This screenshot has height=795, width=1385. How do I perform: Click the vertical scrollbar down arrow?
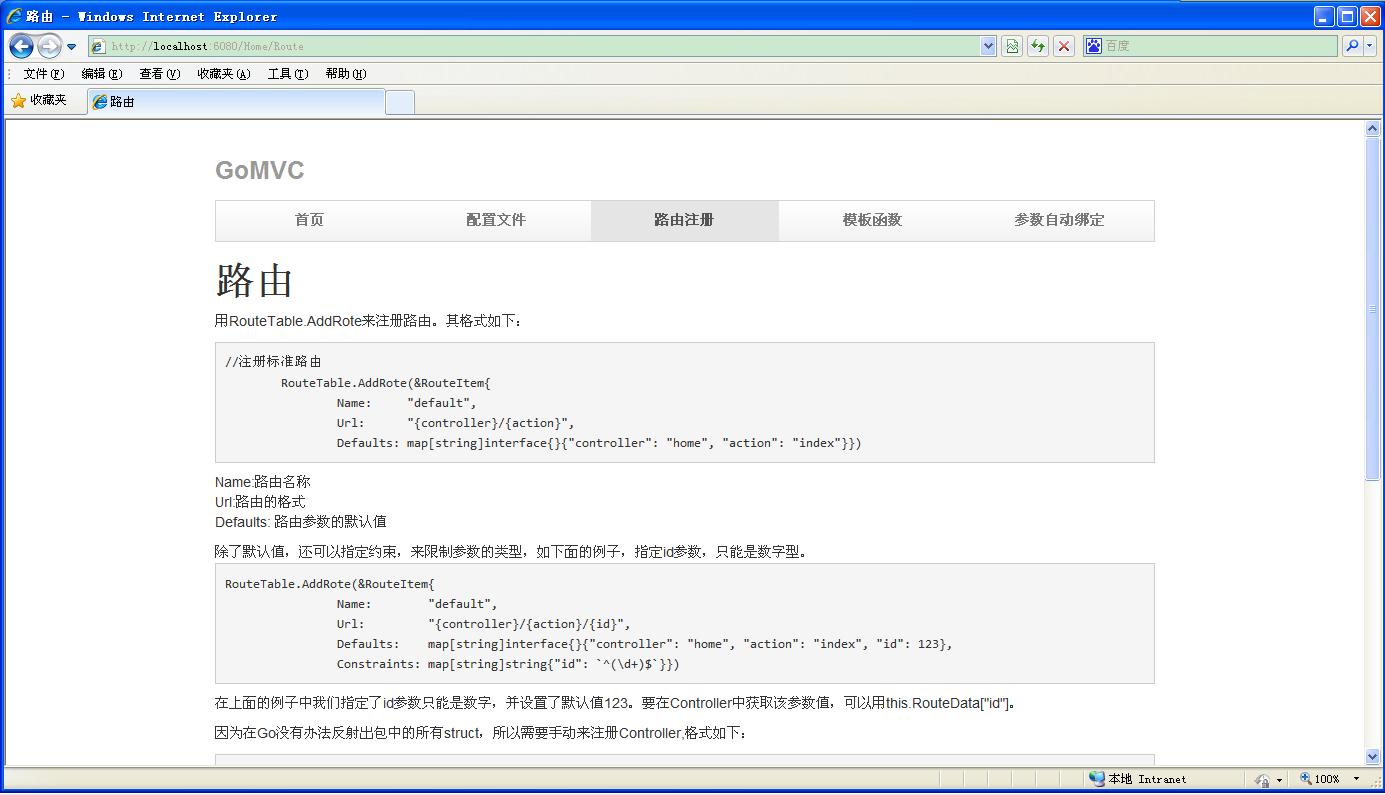[1372, 757]
